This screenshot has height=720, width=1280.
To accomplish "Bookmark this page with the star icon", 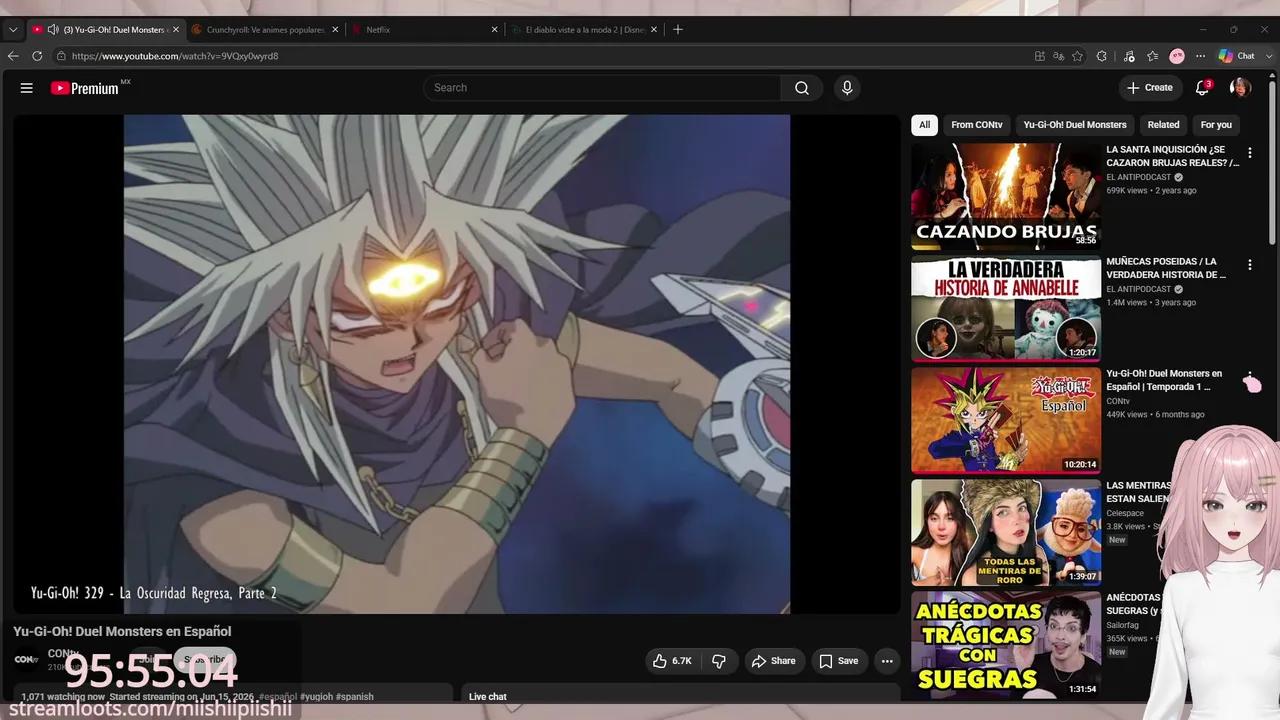I will pyautogui.click(x=1077, y=56).
